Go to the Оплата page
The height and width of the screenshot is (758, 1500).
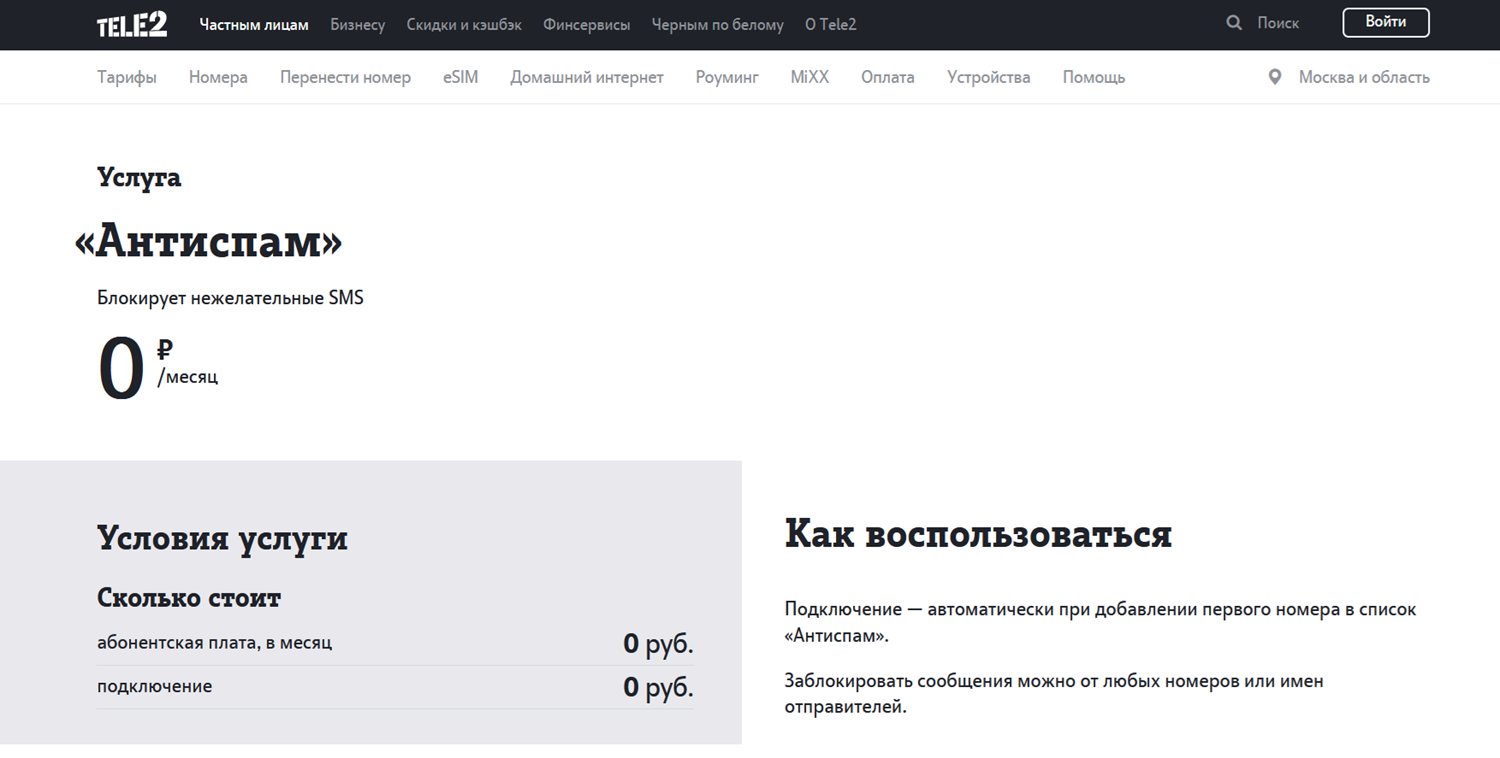(888, 77)
